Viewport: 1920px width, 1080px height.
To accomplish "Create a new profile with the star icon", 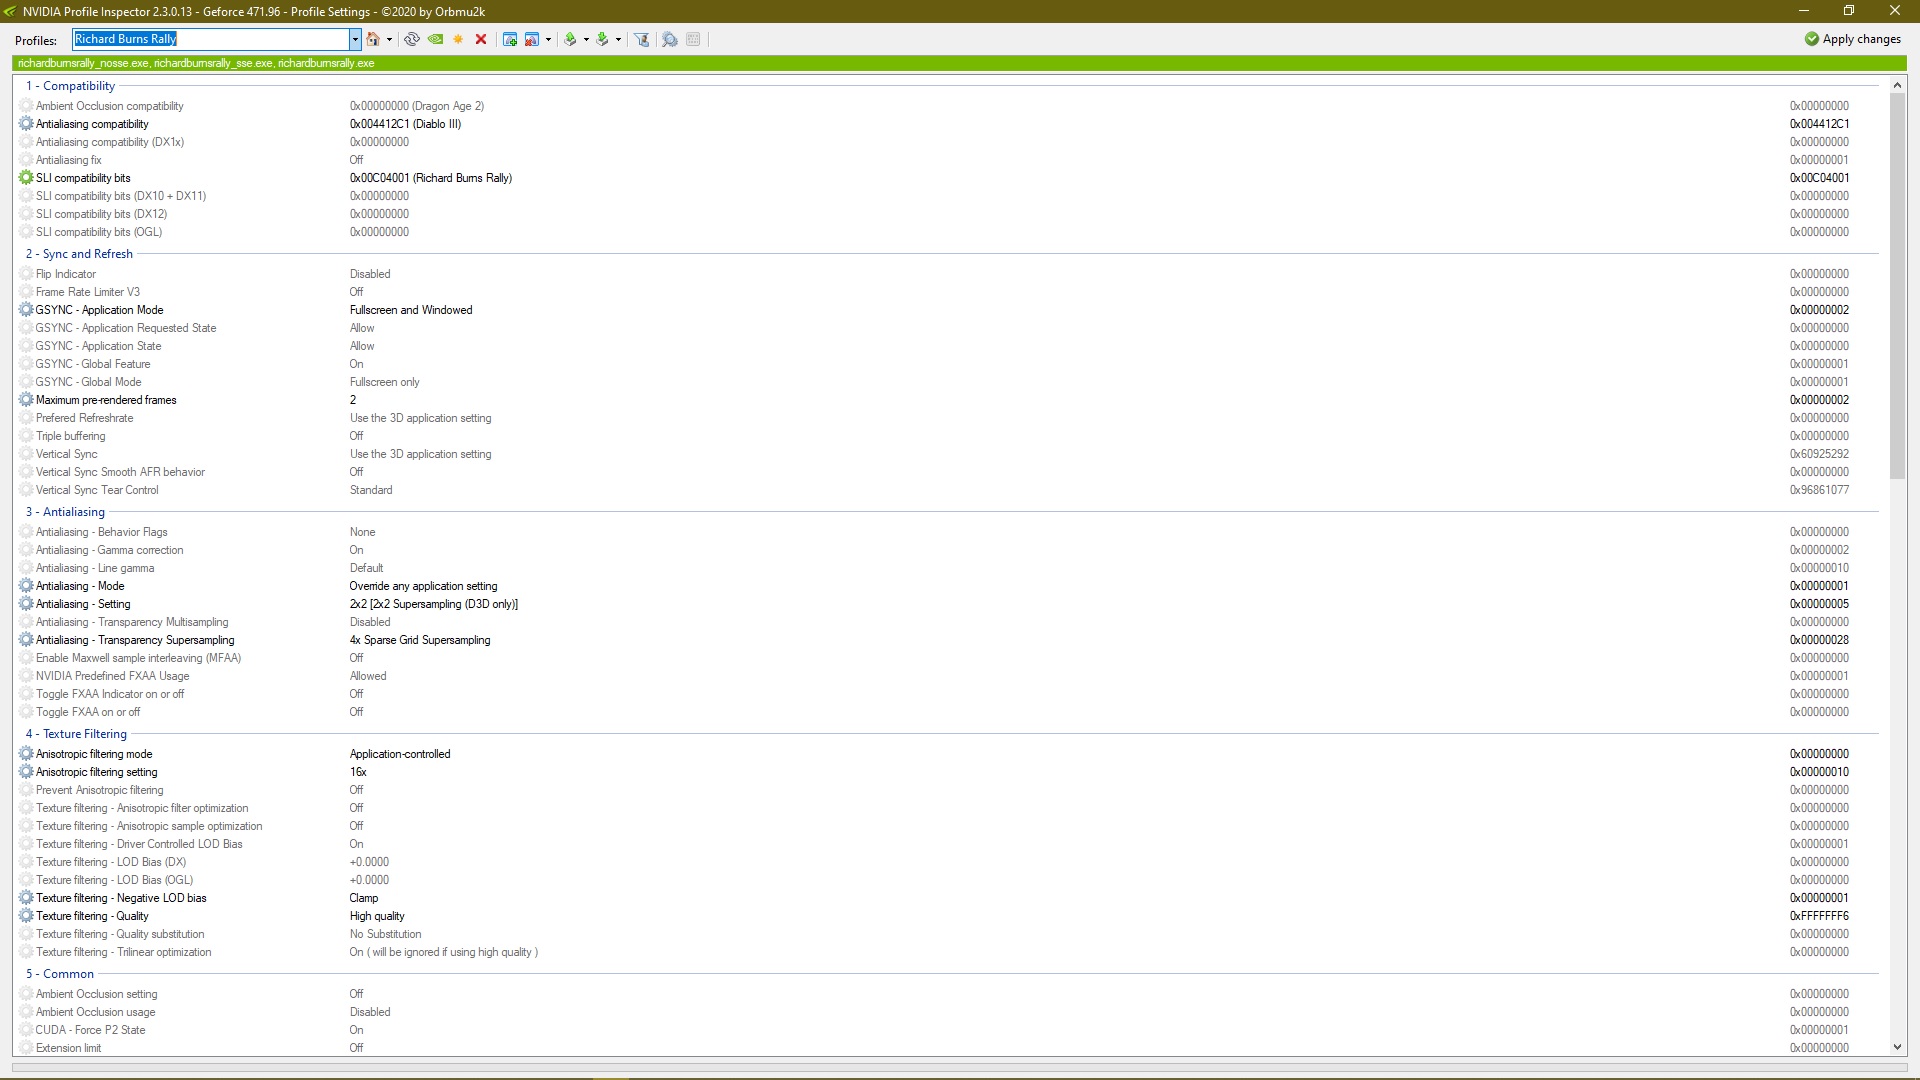I will tap(458, 39).
